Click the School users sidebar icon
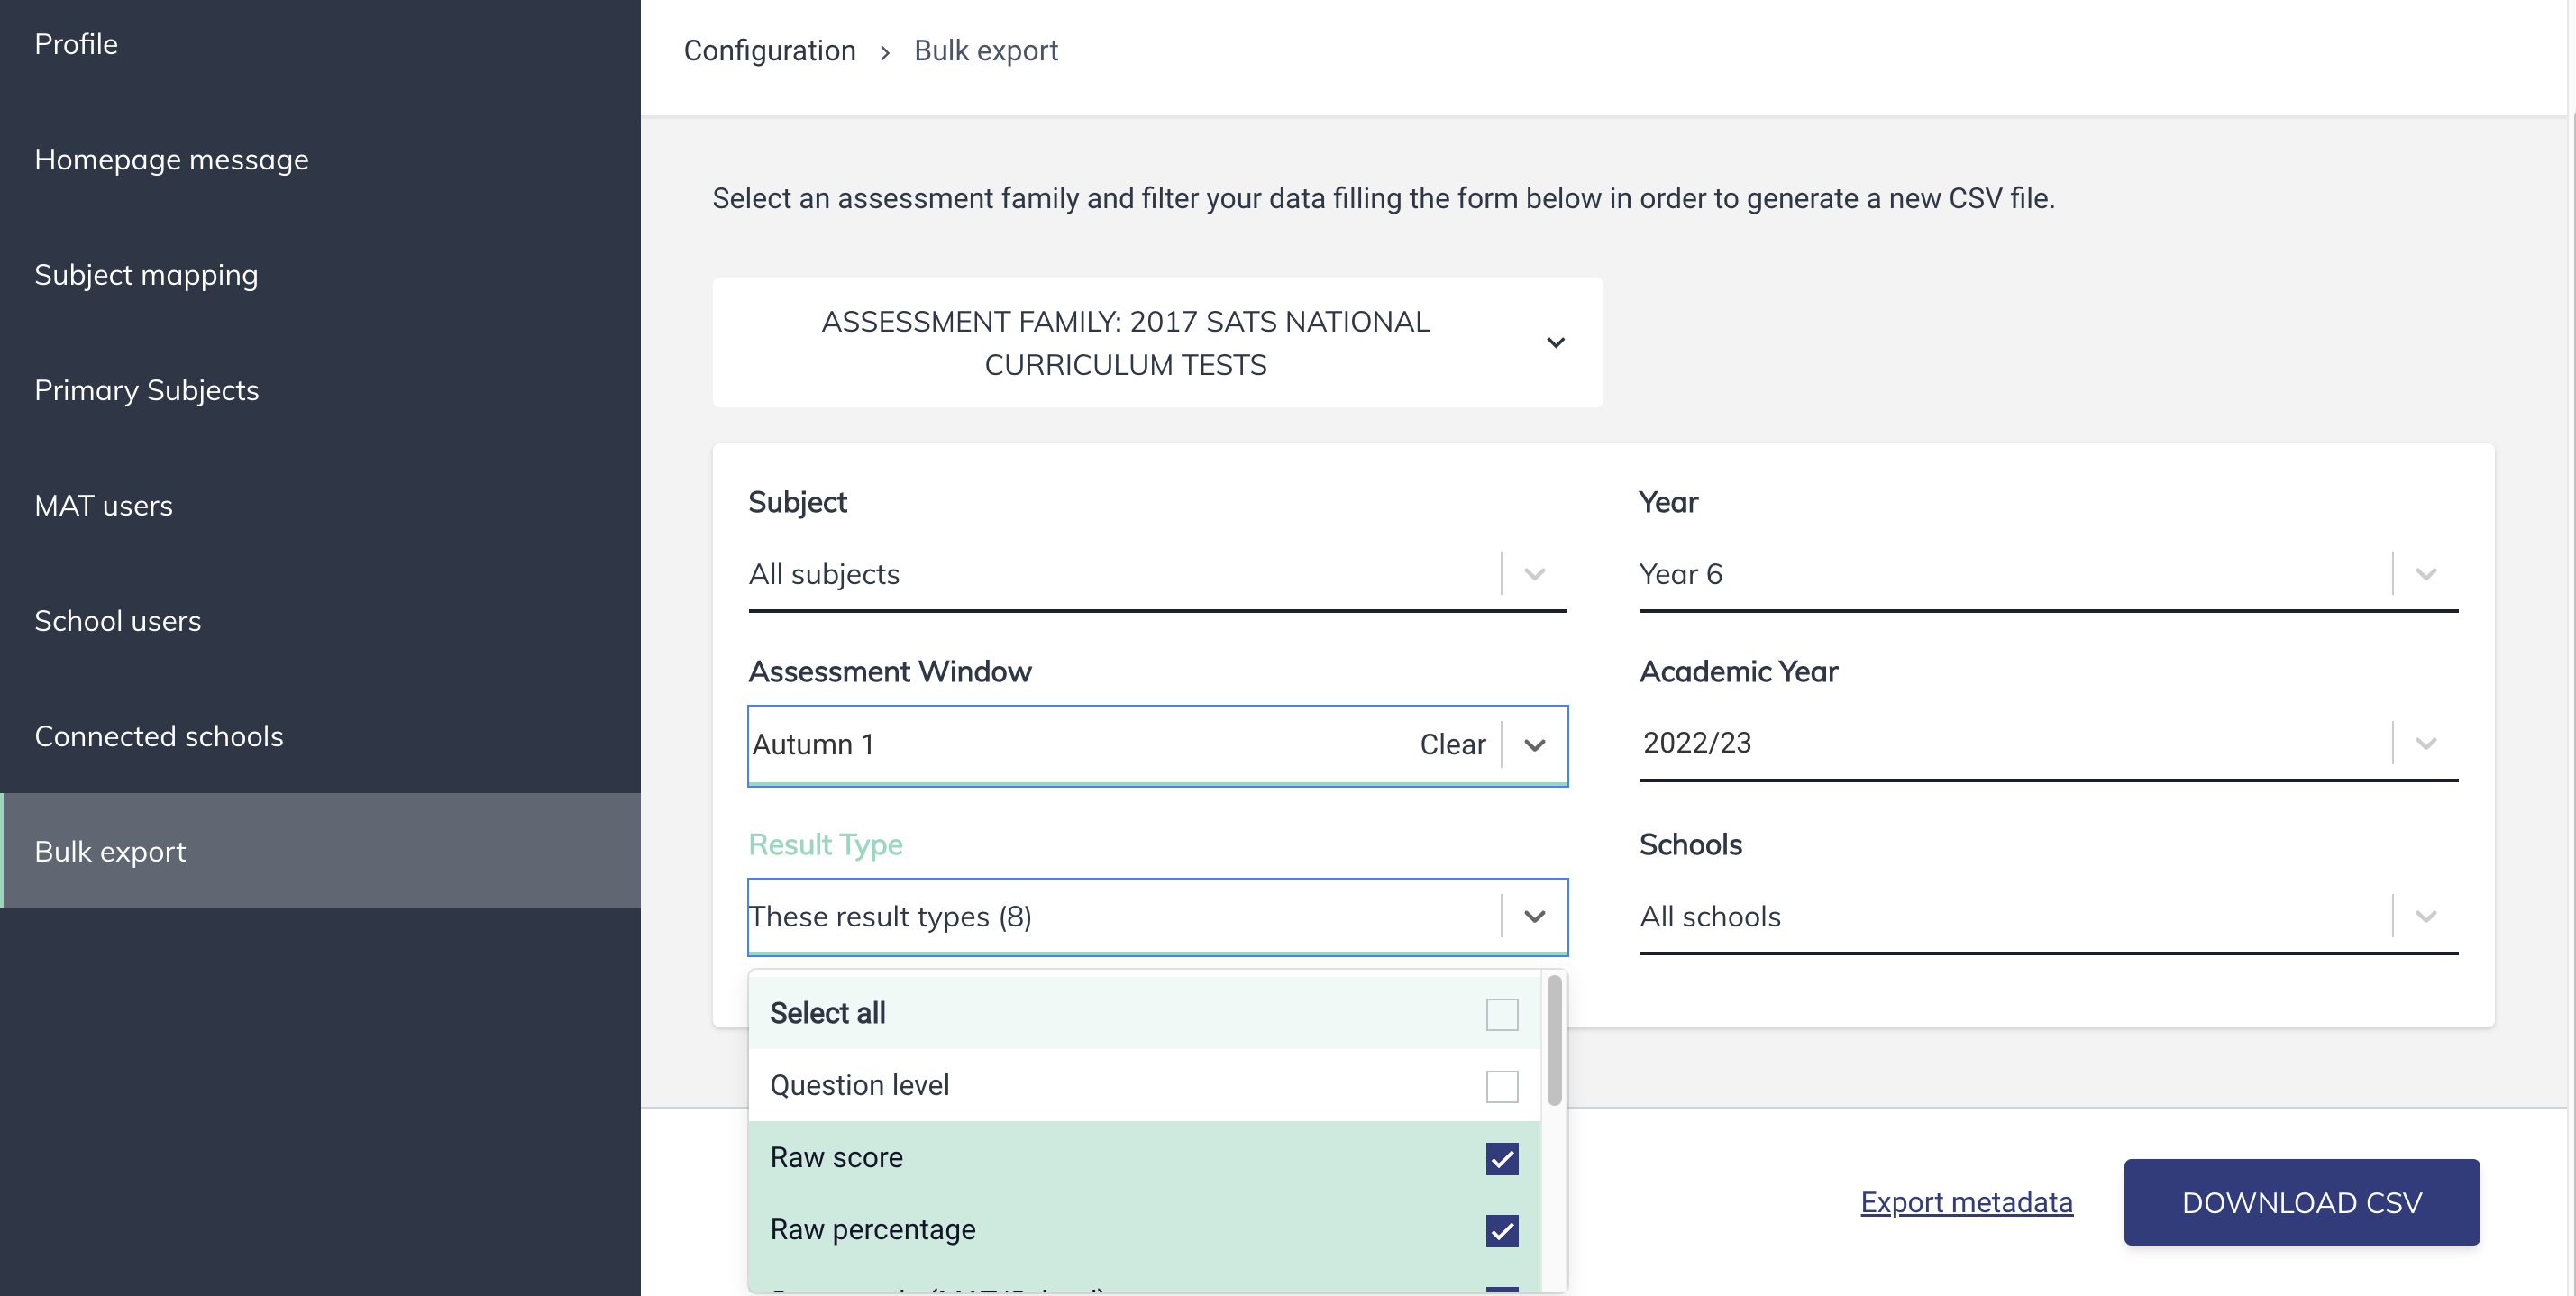Viewport: 2576px width, 1296px height. pyautogui.click(x=117, y=618)
